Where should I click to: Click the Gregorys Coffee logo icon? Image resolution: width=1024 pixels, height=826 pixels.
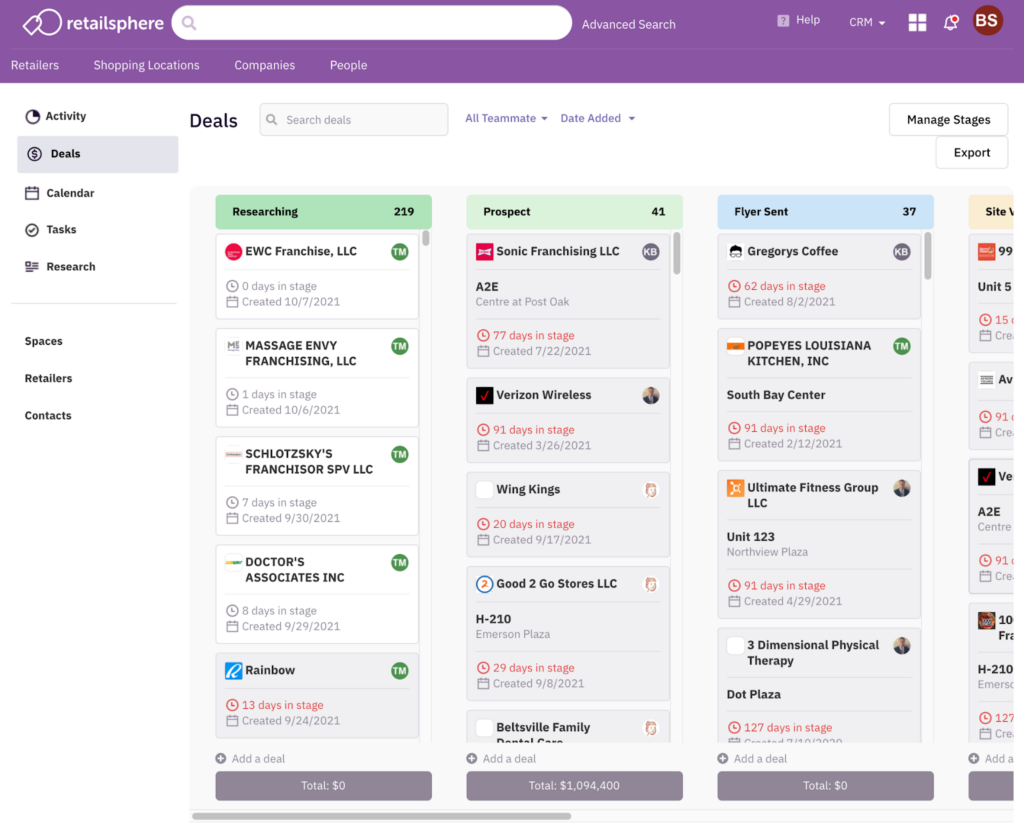tap(735, 251)
